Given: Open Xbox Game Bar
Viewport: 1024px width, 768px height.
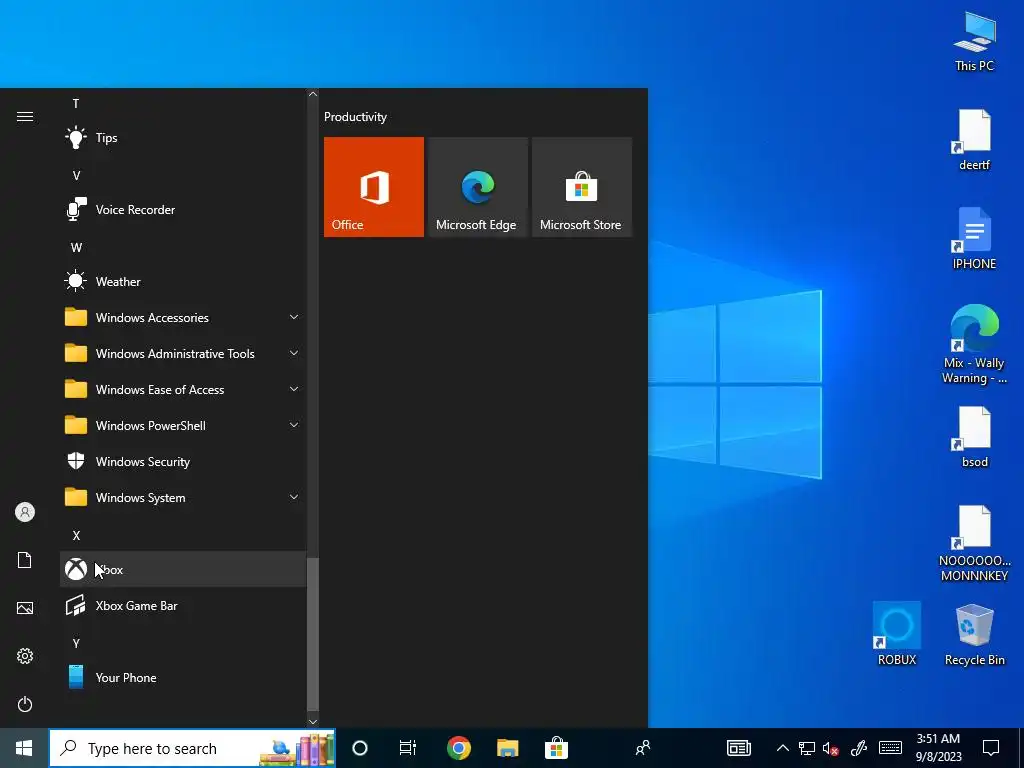Looking at the screenshot, I should (x=183, y=605).
